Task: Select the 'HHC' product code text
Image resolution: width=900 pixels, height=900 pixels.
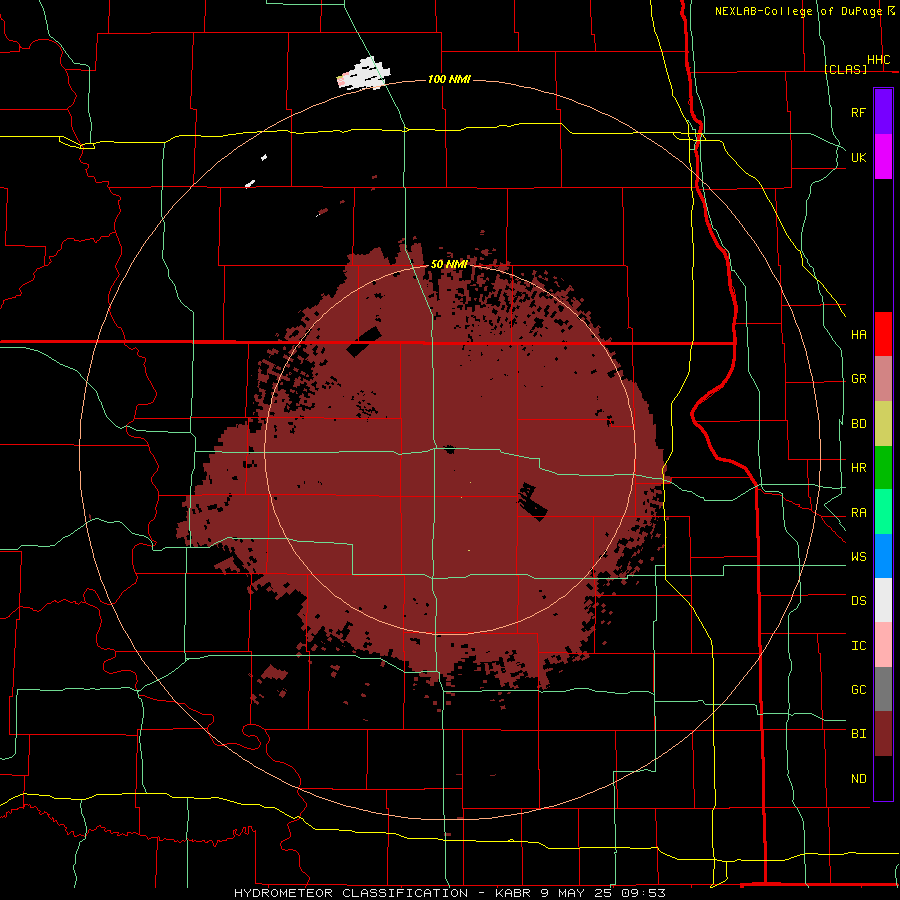Action: [x=878, y=60]
